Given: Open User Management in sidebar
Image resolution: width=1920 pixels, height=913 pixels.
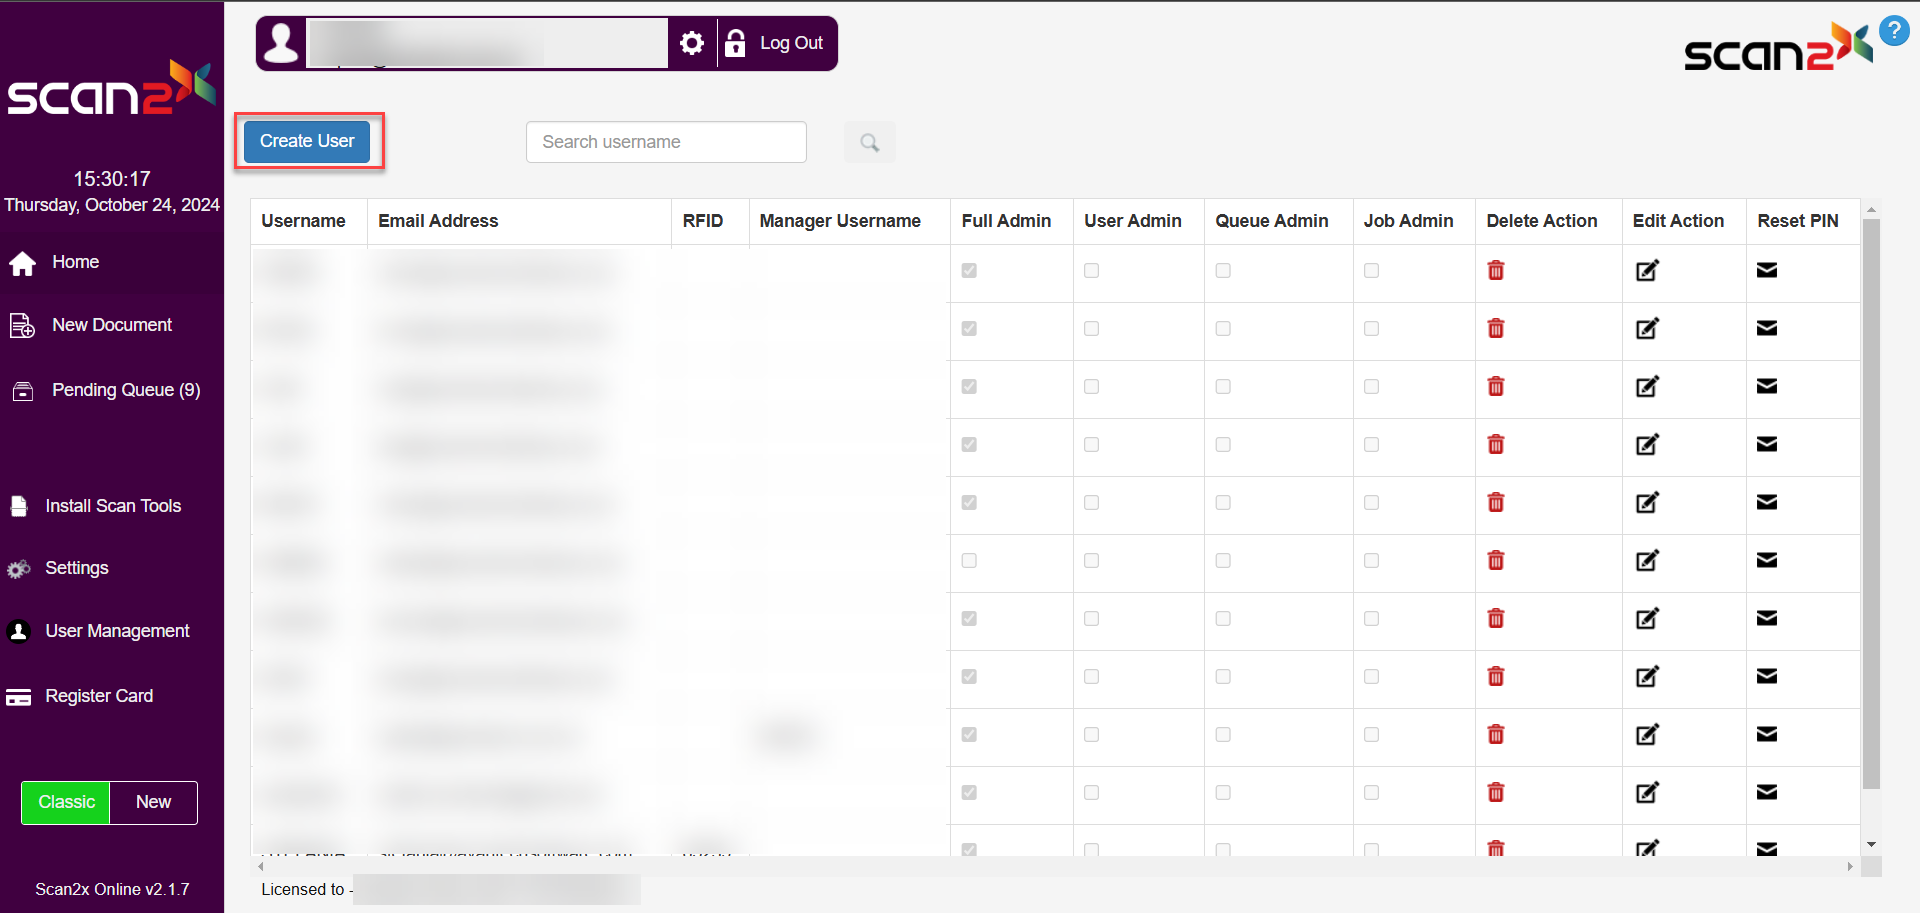Looking at the screenshot, I should [117, 631].
